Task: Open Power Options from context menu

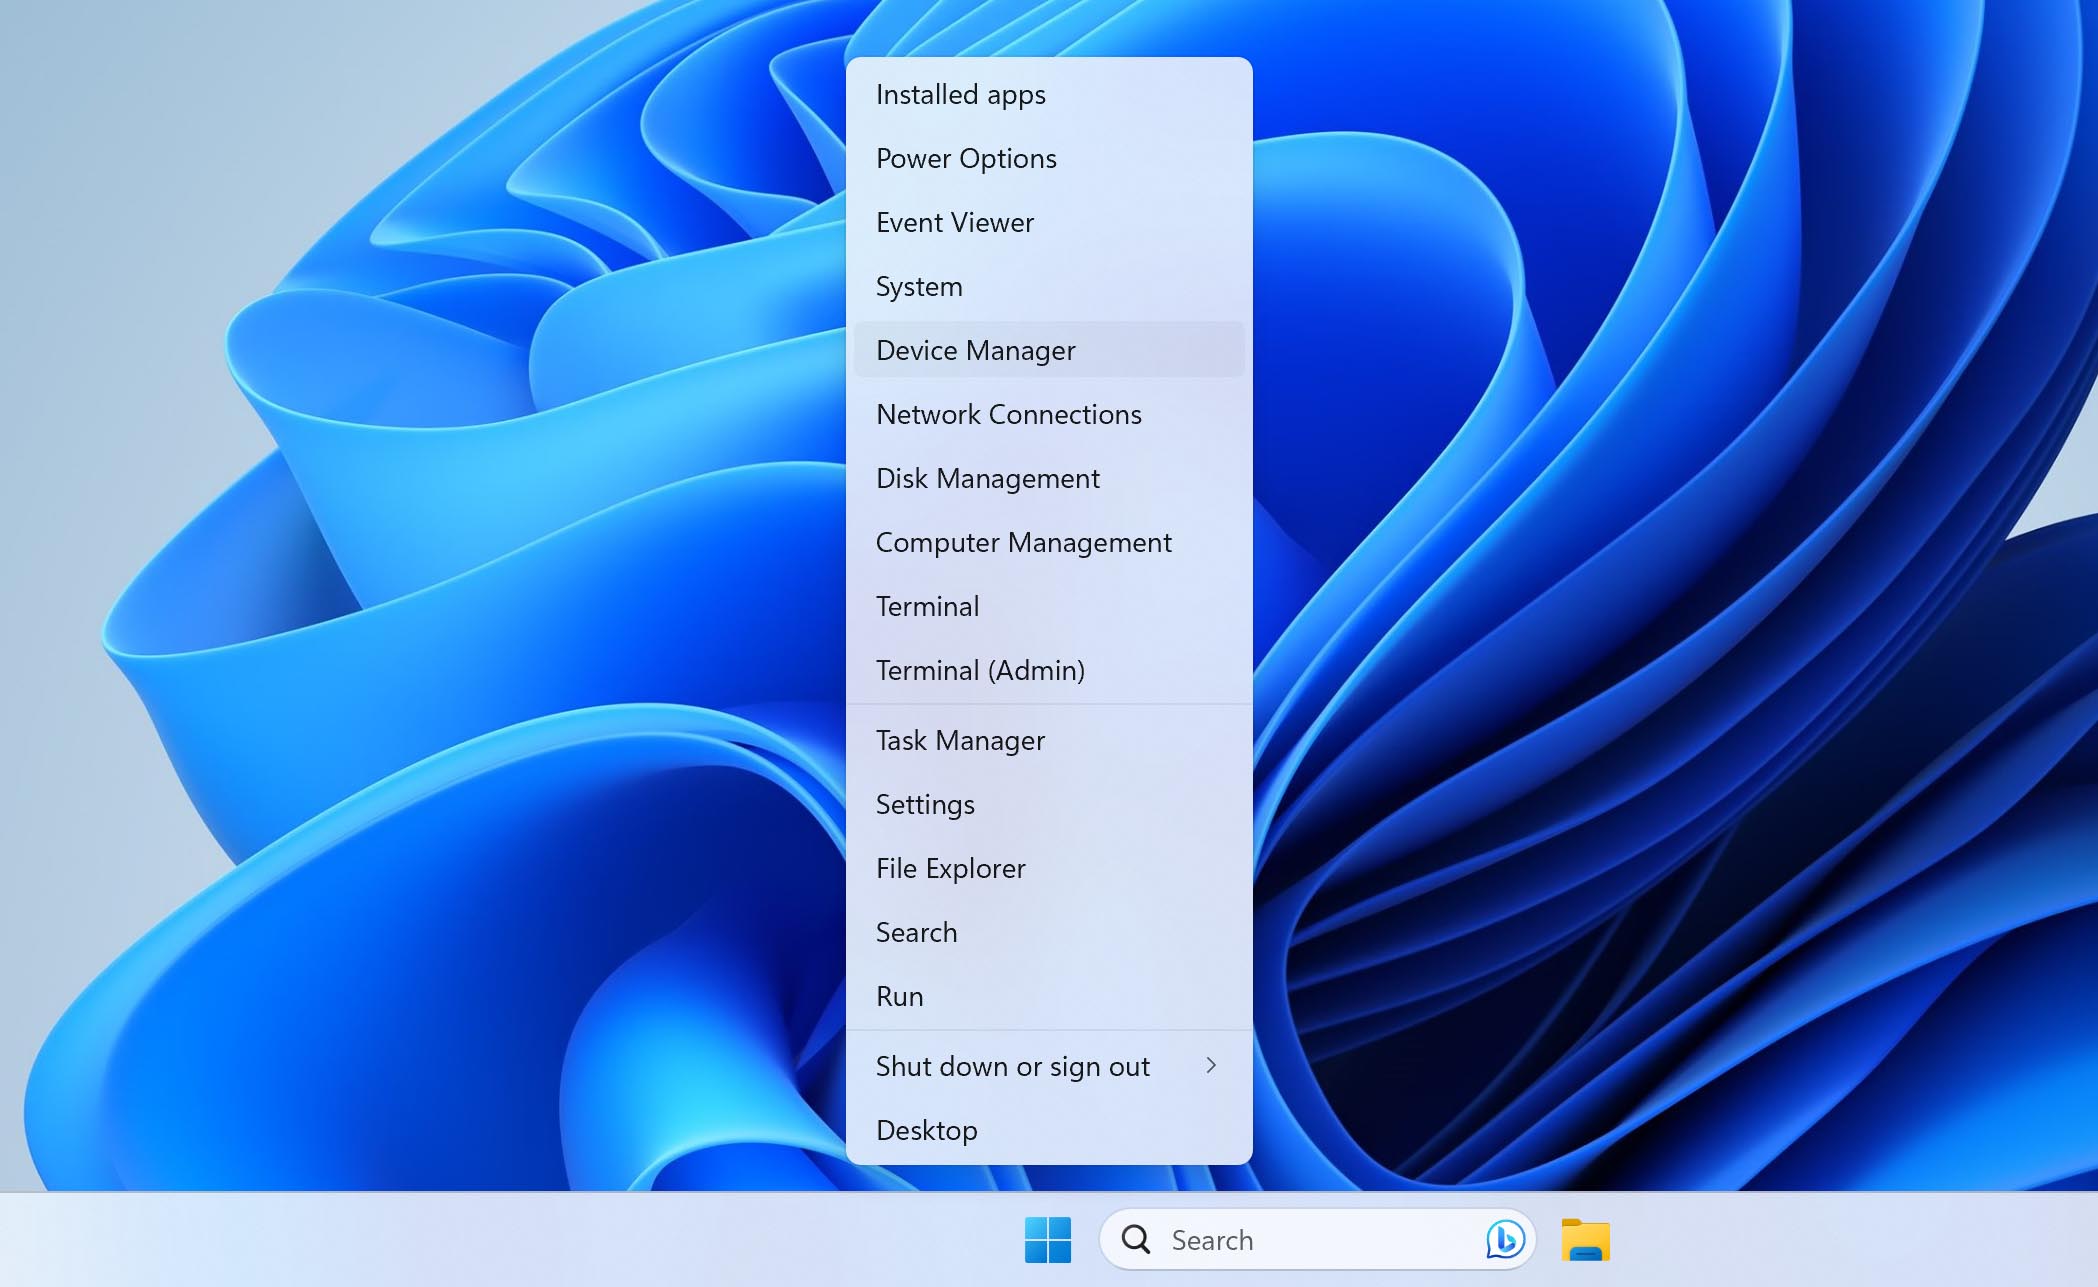Action: [967, 157]
